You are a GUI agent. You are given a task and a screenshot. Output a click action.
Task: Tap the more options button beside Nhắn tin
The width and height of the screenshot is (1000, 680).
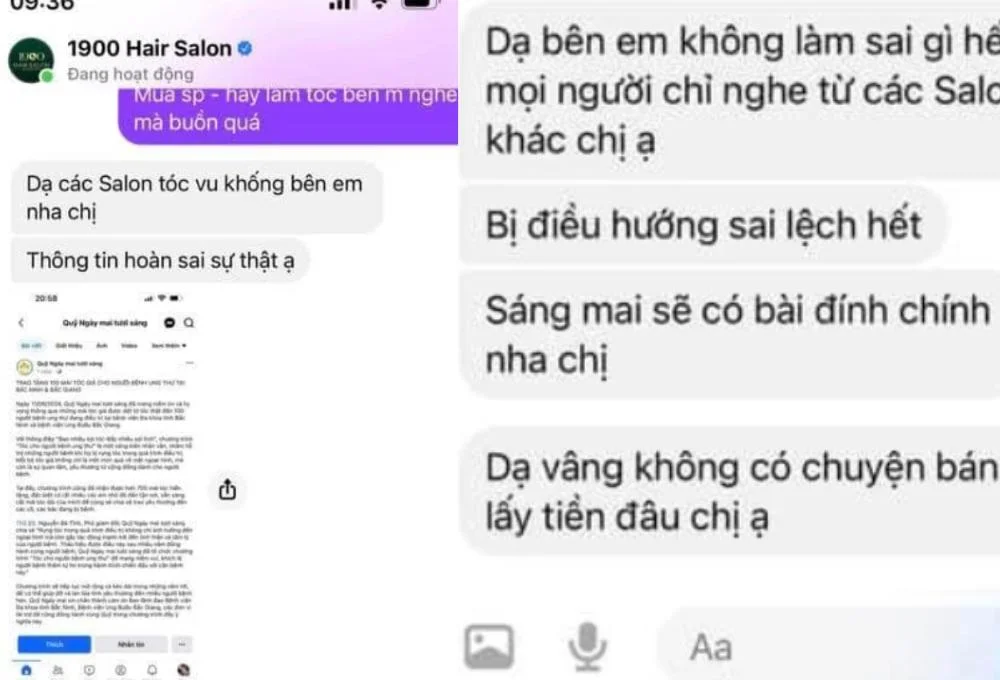(x=182, y=644)
